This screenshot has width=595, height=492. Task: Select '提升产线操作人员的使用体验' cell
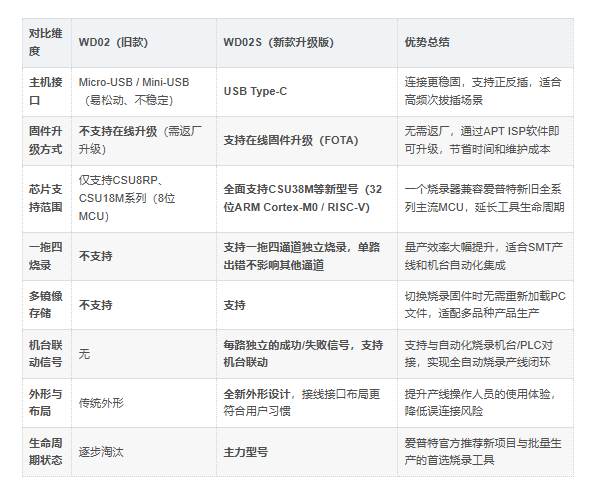click(485, 403)
